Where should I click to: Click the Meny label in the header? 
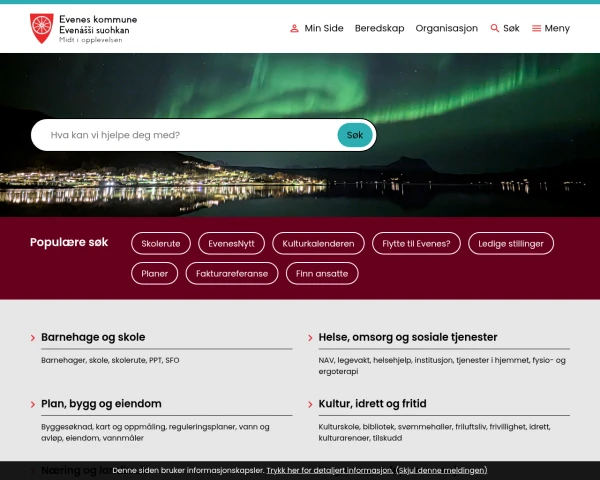(x=557, y=28)
